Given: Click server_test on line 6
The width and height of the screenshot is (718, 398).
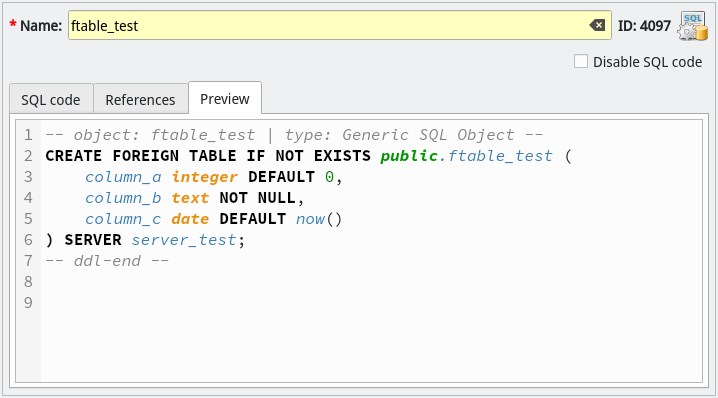Looking at the screenshot, I should pos(184,240).
